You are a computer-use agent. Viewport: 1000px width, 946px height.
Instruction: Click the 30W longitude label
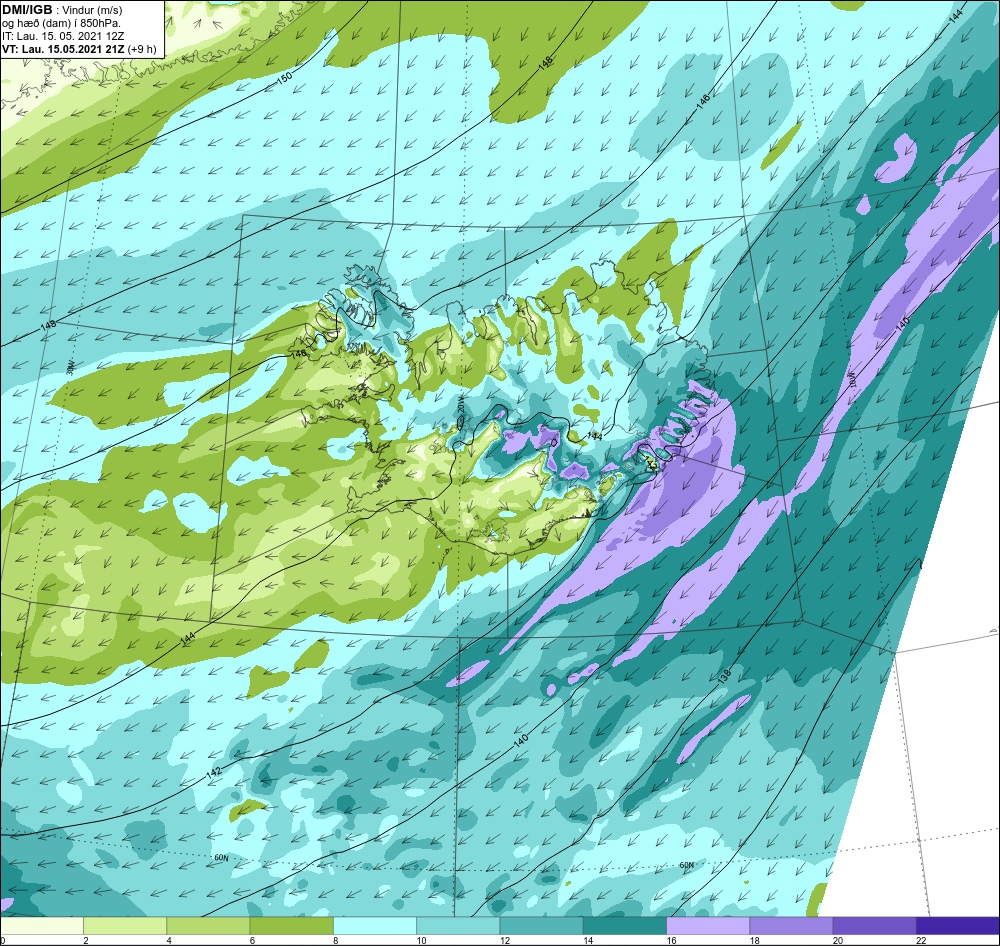click(x=71, y=367)
